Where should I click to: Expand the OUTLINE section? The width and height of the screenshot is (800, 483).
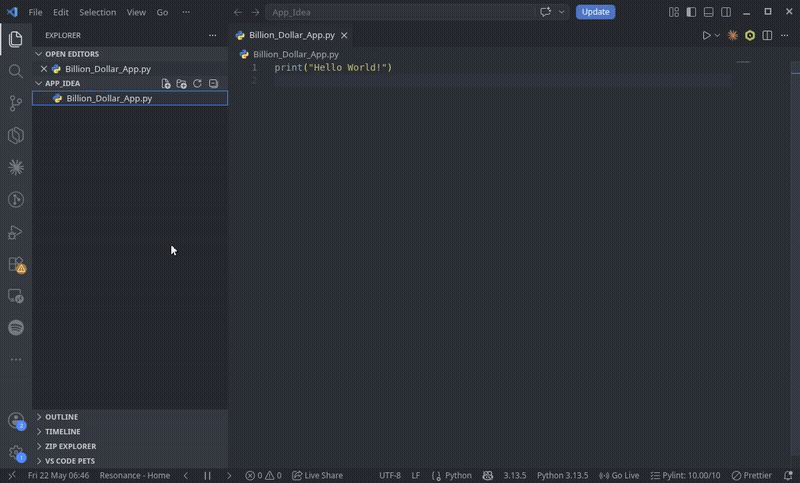point(130,417)
